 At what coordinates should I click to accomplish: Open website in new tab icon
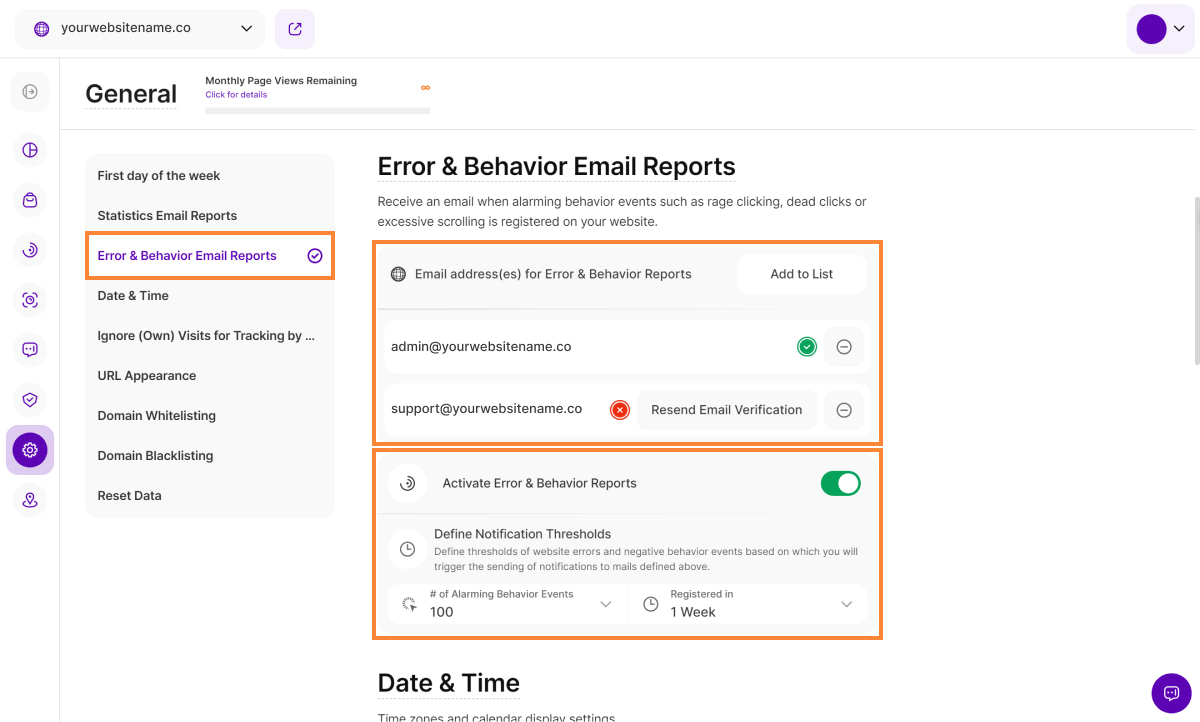click(295, 29)
